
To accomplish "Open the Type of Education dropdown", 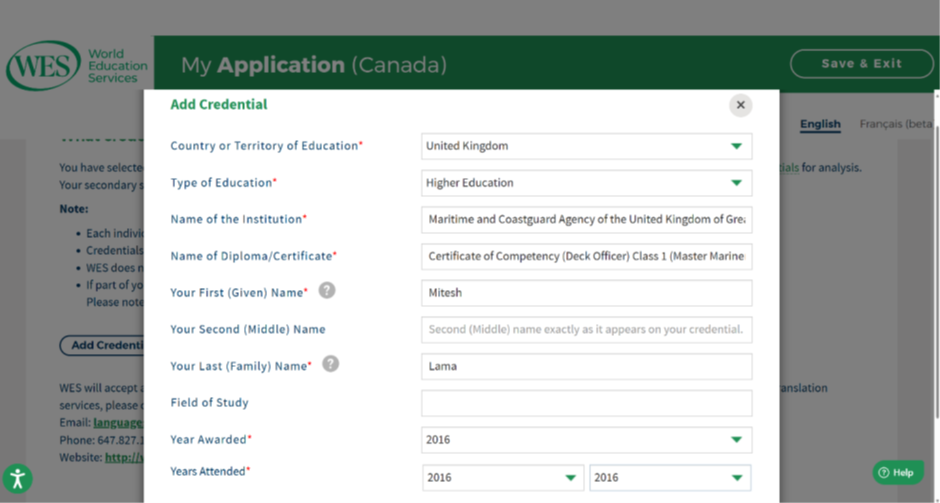I will click(x=586, y=183).
